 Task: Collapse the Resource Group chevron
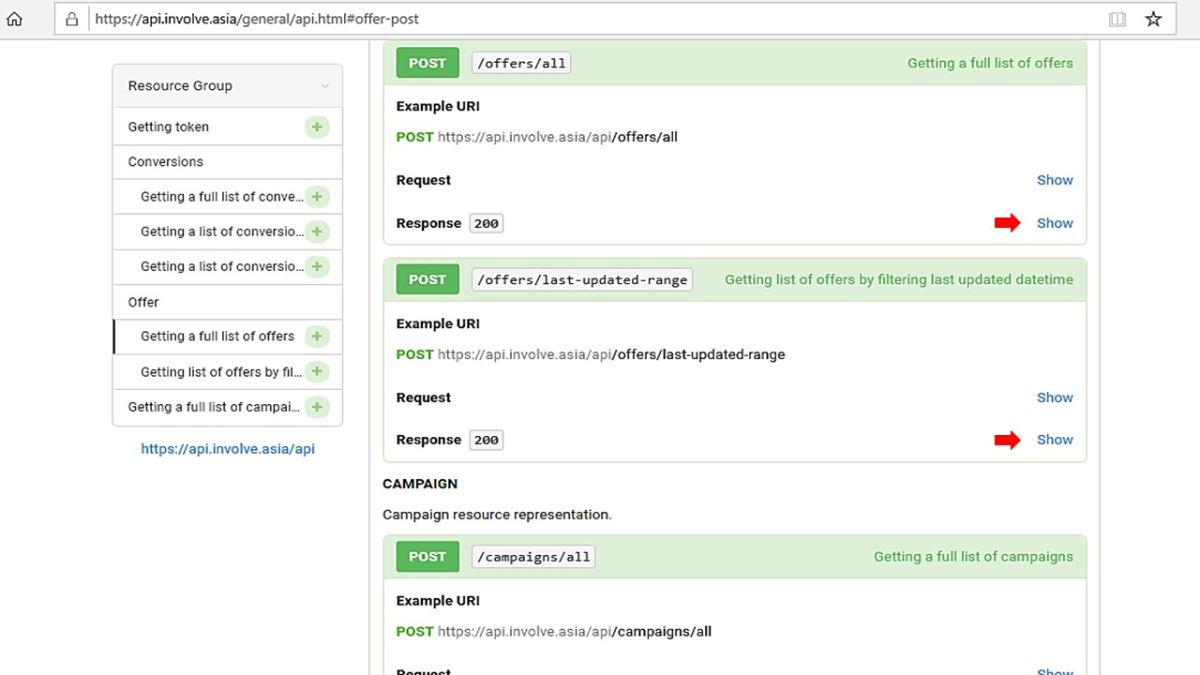click(x=325, y=87)
